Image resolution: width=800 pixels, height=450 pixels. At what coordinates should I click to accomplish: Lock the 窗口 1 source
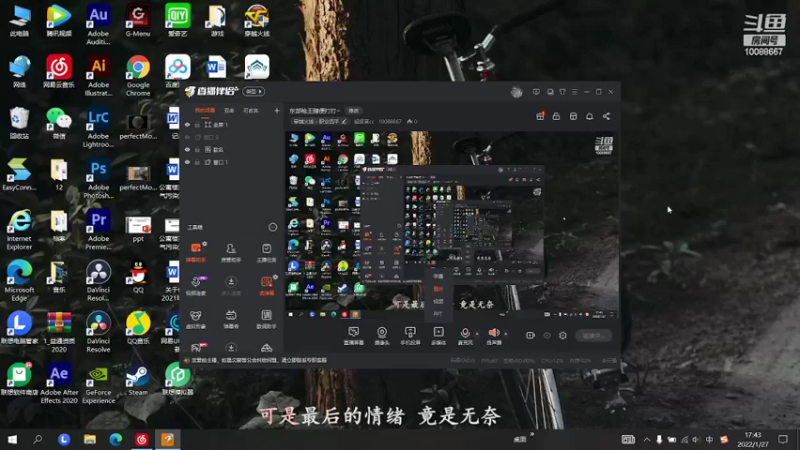click(197, 162)
